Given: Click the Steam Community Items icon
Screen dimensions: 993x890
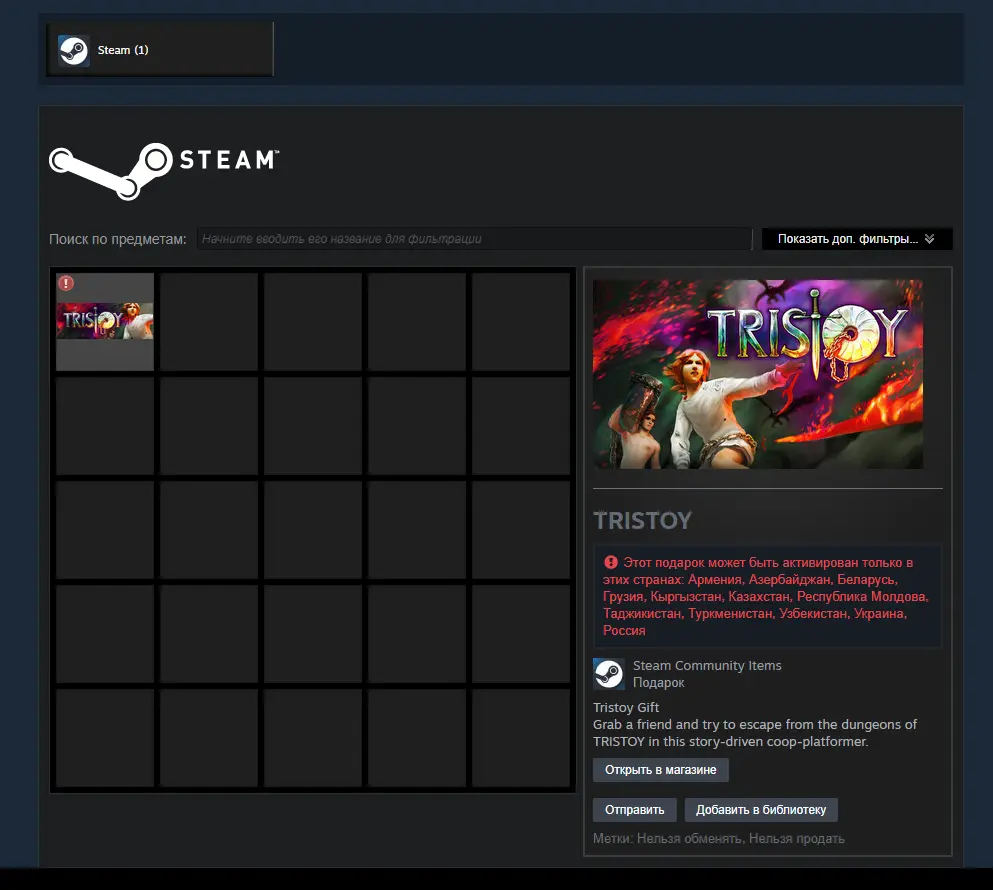Looking at the screenshot, I should pyautogui.click(x=609, y=673).
